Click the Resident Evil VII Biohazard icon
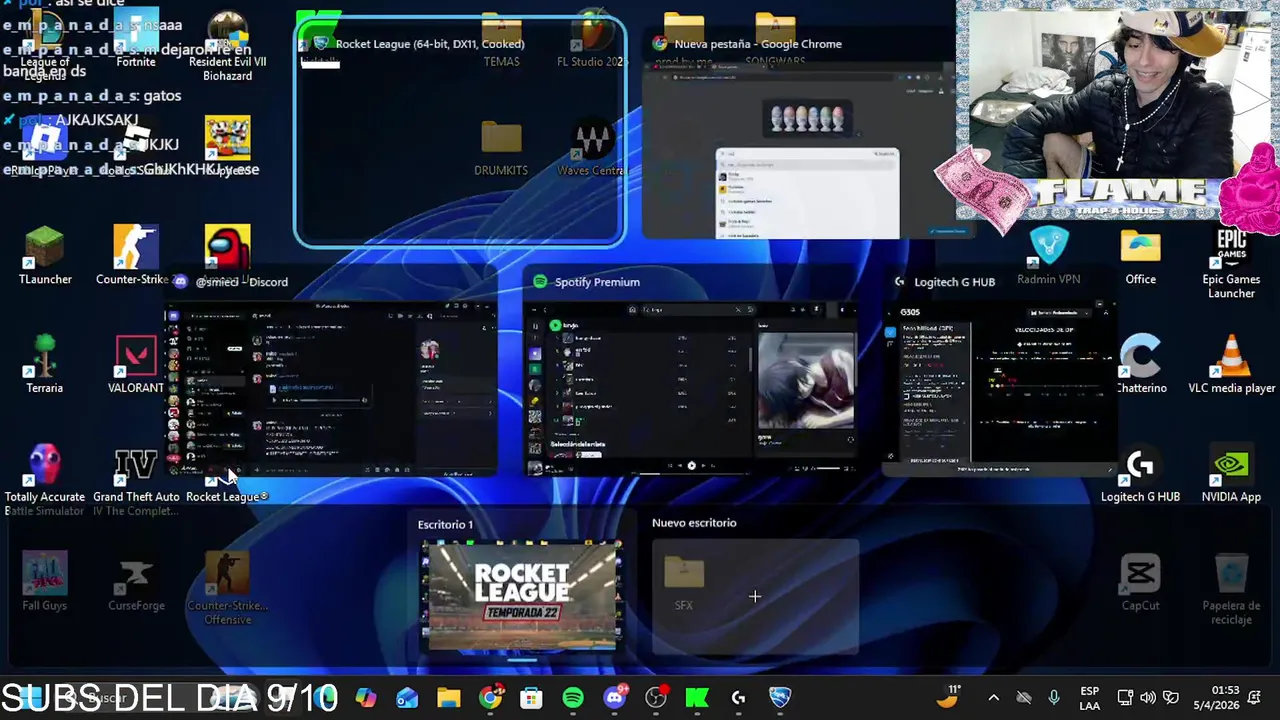 [227, 46]
